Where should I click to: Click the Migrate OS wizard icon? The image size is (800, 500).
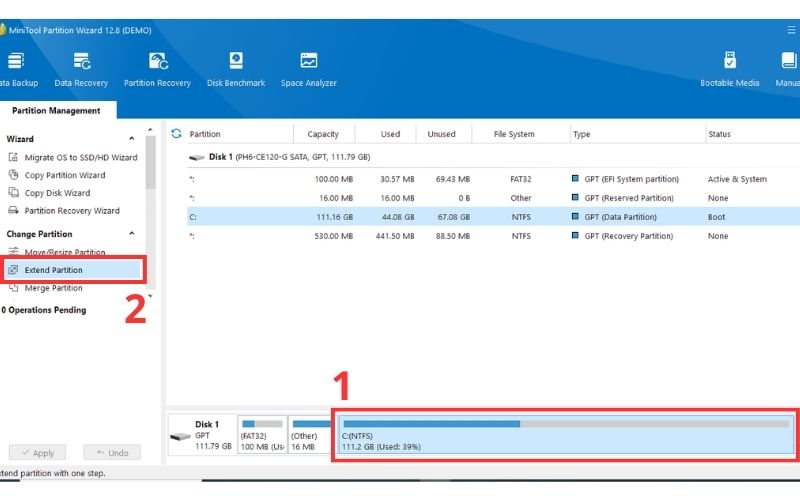13,157
